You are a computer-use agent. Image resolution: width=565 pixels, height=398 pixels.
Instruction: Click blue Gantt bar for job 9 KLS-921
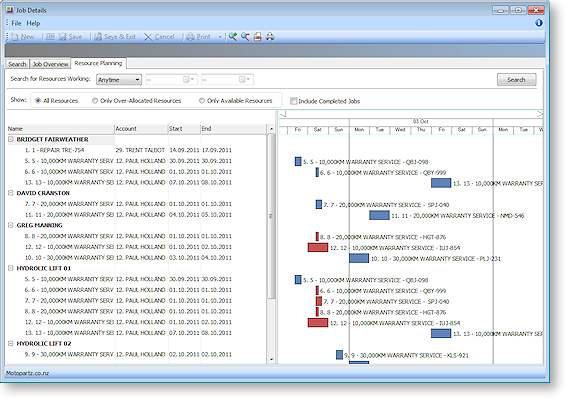(339, 355)
